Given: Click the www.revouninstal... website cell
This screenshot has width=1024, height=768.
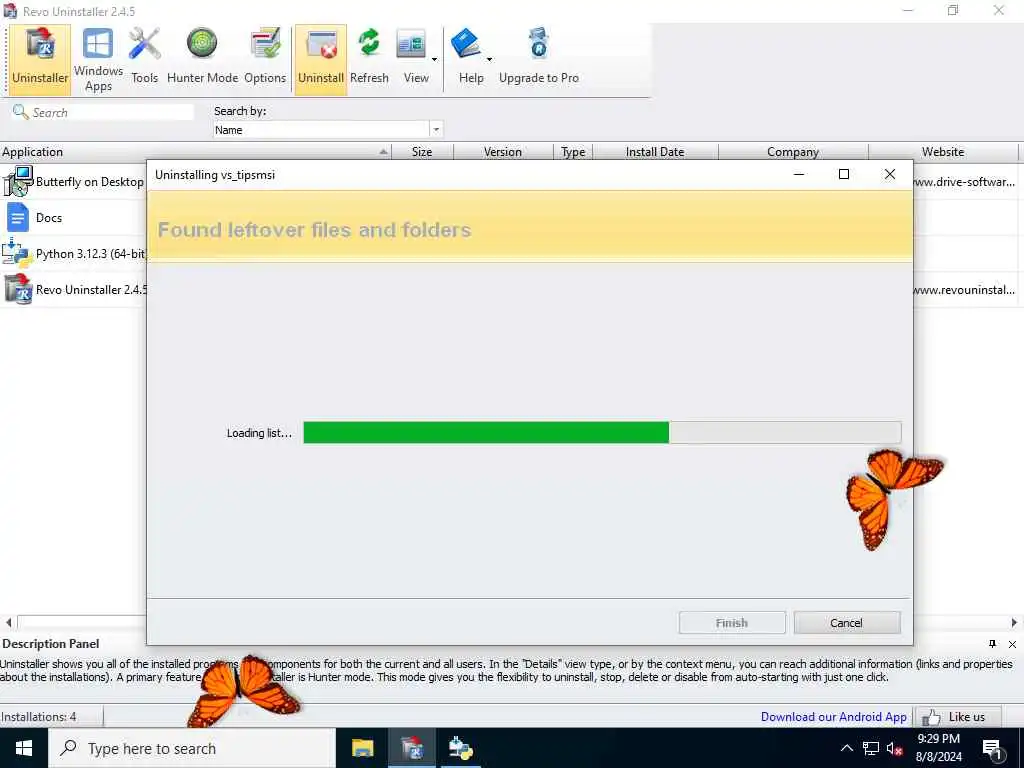Looking at the screenshot, I should [964, 289].
